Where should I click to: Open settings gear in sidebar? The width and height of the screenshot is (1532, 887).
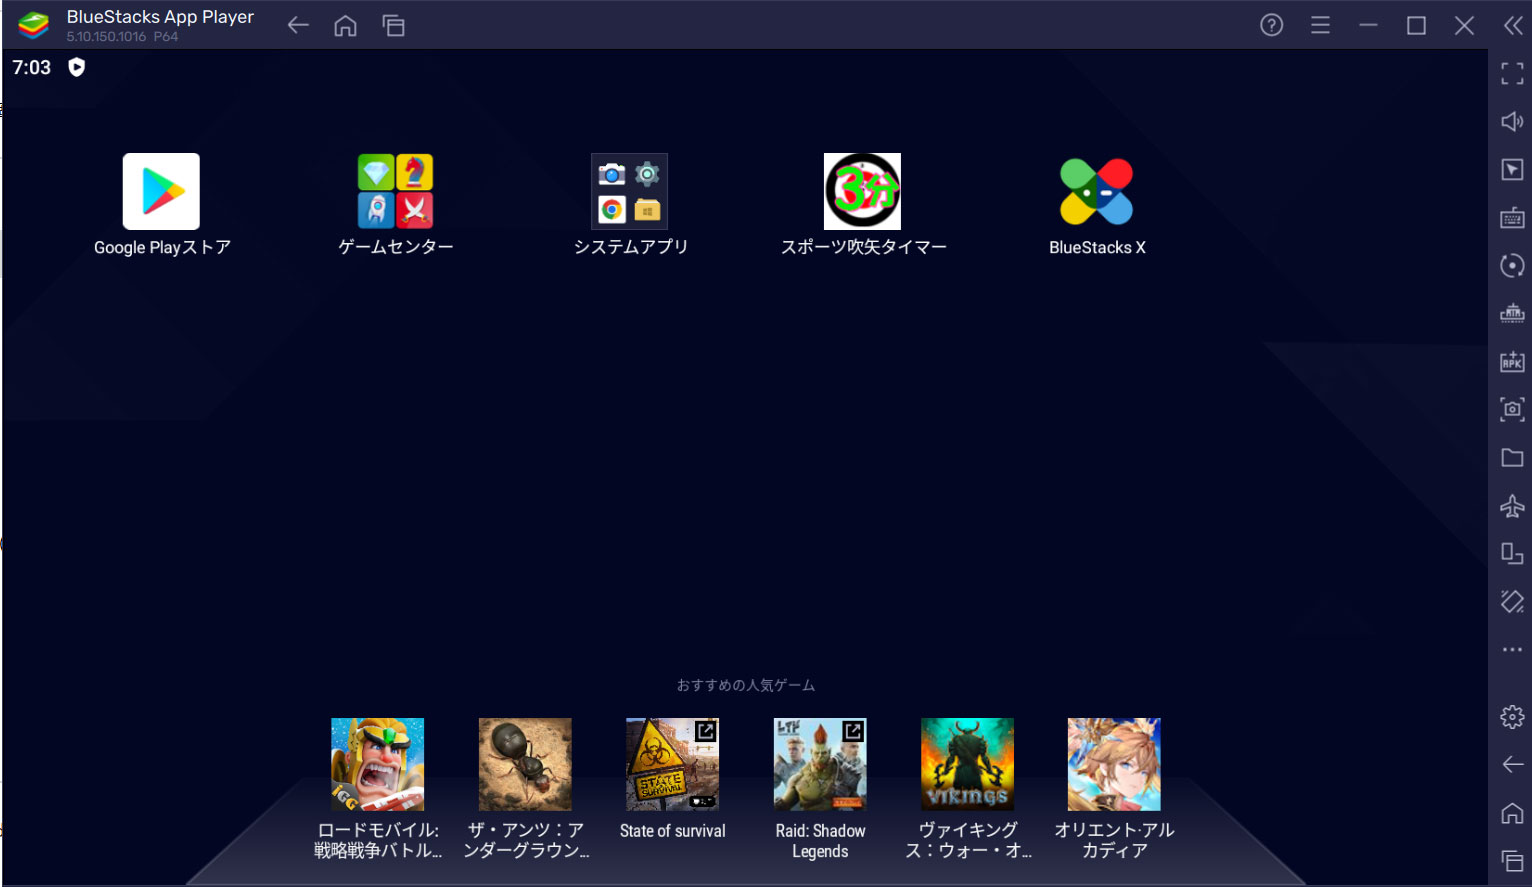tap(1512, 716)
